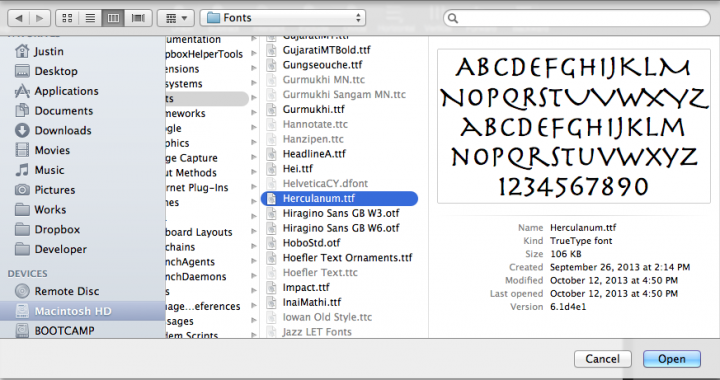Expand the DropboxHelperTools folder arrow
Viewport: 720px width, 380px height.
[253, 54]
